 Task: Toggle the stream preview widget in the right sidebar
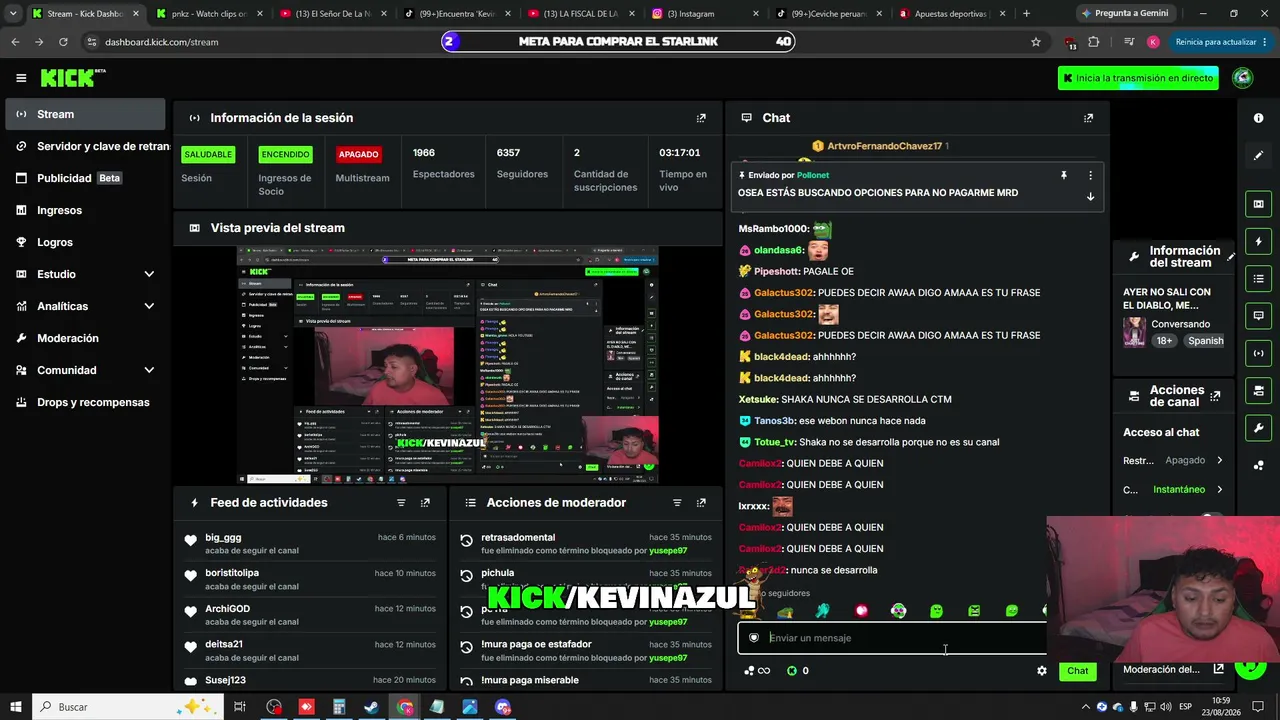[1259, 204]
